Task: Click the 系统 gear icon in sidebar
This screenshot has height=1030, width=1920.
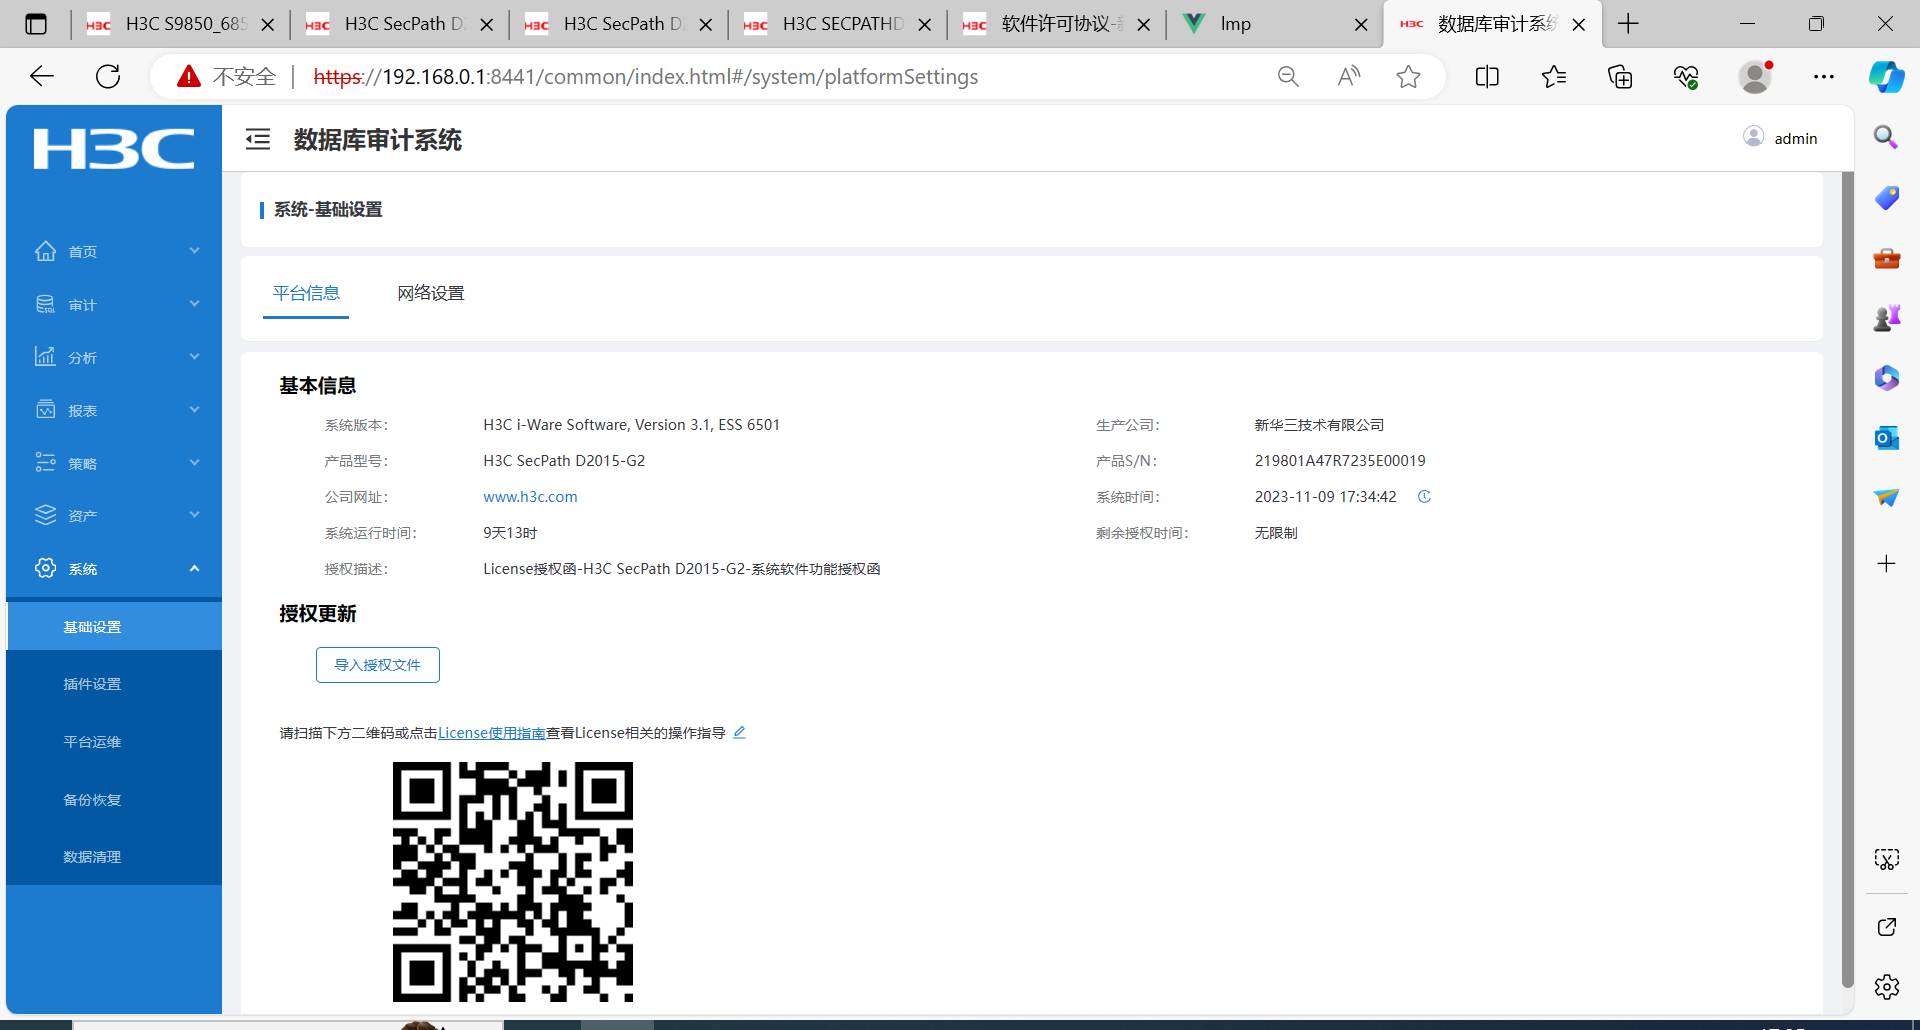Action: pyautogui.click(x=46, y=568)
